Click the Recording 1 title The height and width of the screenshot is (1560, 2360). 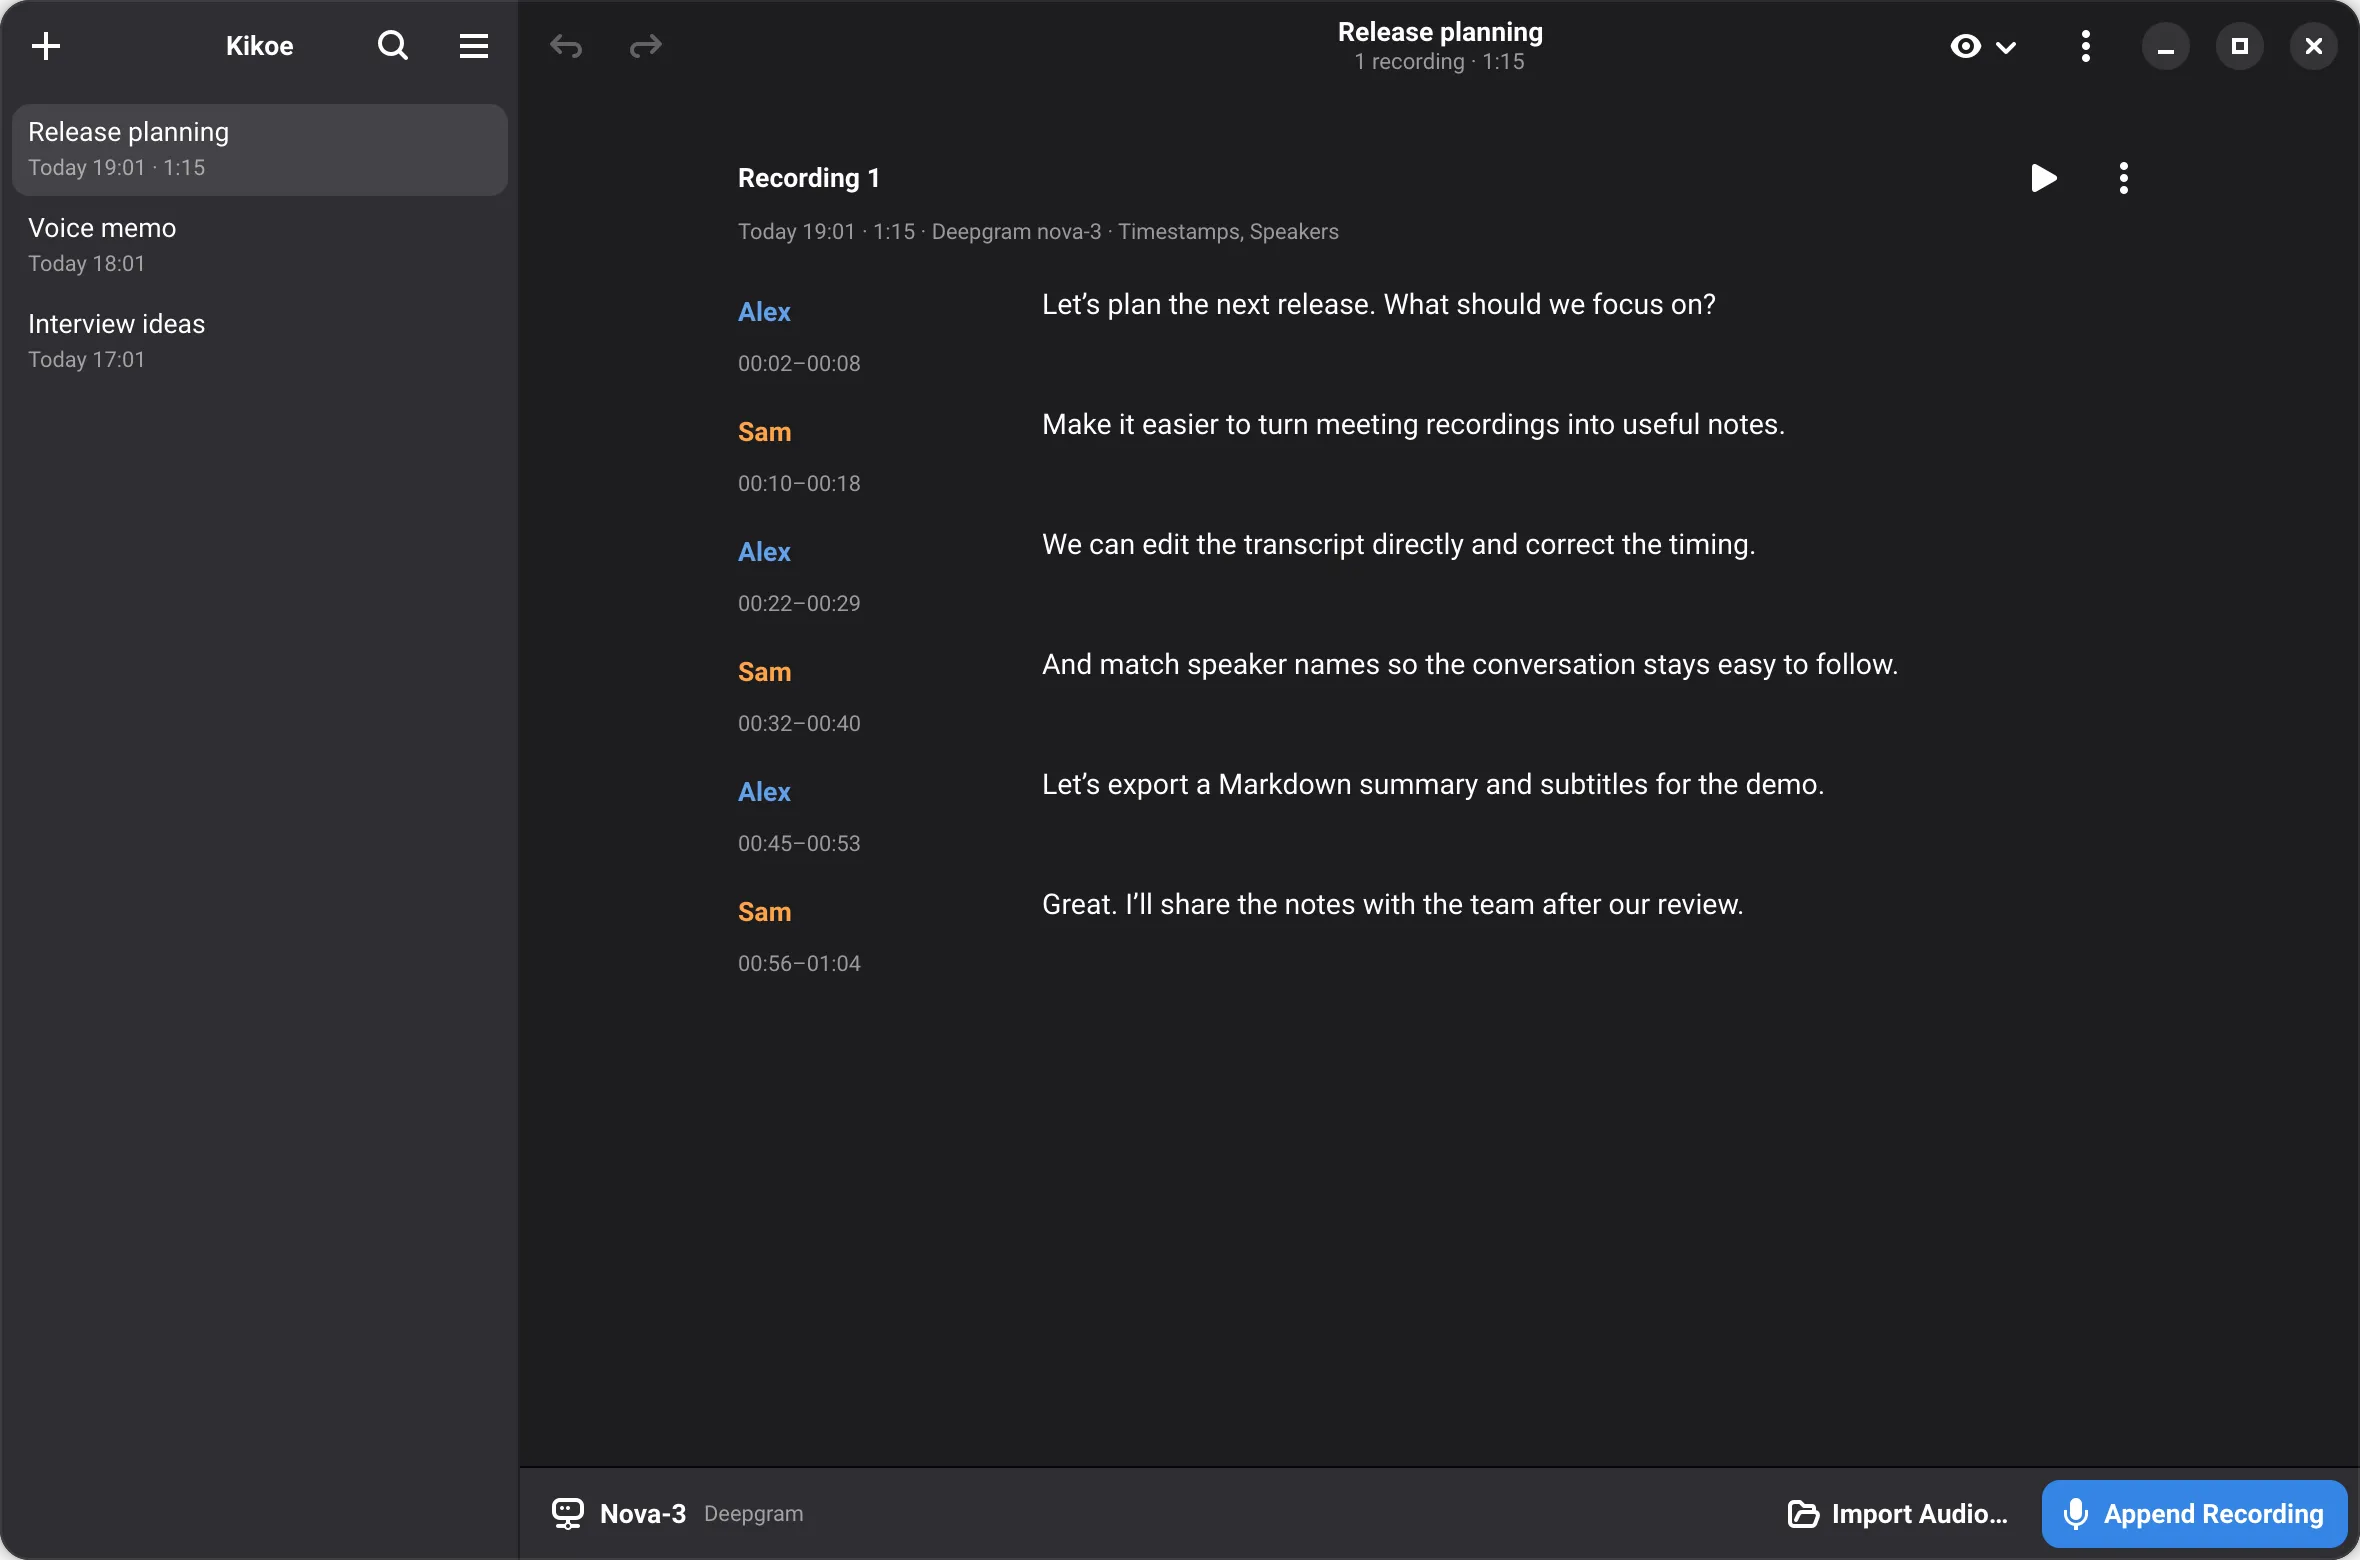click(x=808, y=178)
